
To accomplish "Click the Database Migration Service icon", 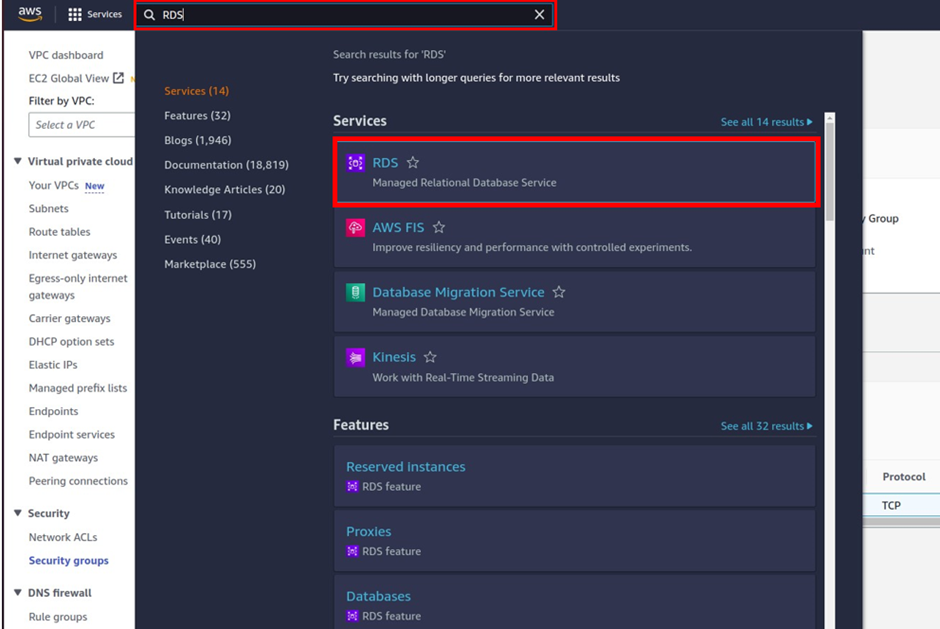I will (x=355, y=292).
